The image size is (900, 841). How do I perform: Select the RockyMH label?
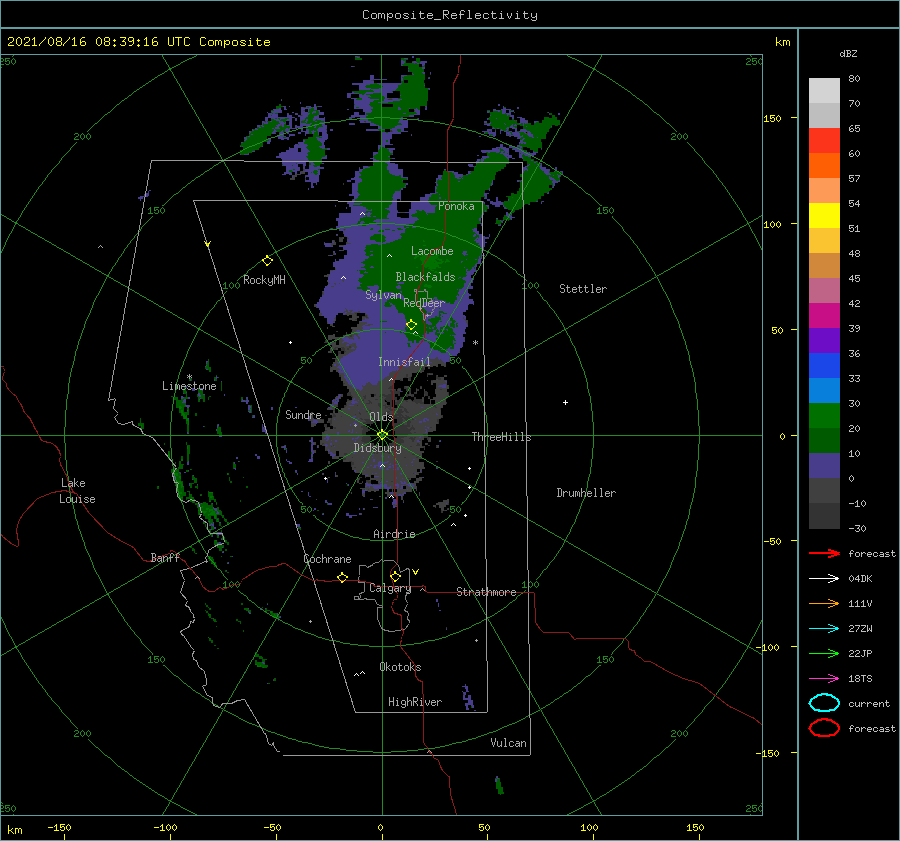click(x=264, y=280)
